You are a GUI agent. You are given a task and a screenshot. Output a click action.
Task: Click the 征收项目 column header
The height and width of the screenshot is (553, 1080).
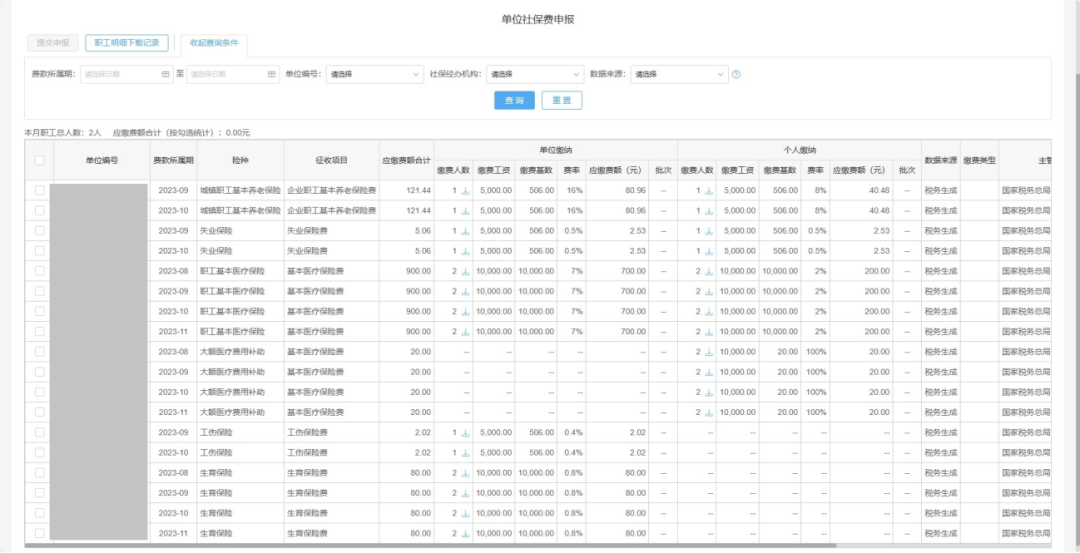click(x=331, y=160)
